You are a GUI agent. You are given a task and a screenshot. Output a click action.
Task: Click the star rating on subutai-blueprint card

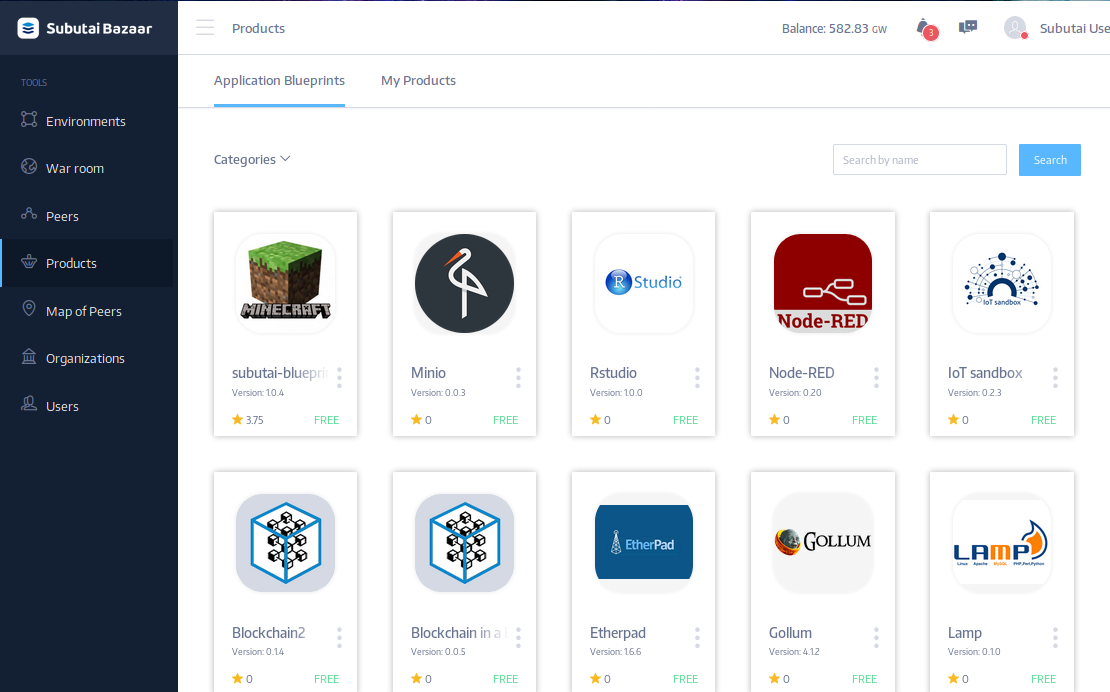[x=248, y=420]
